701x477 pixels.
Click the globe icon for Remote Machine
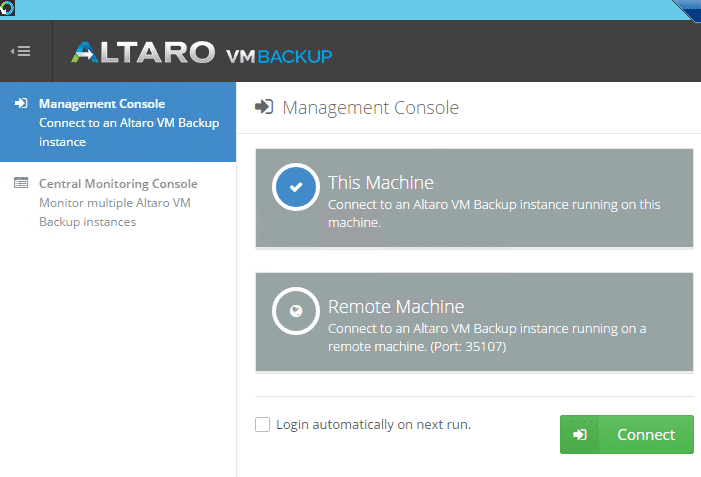tap(296, 311)
